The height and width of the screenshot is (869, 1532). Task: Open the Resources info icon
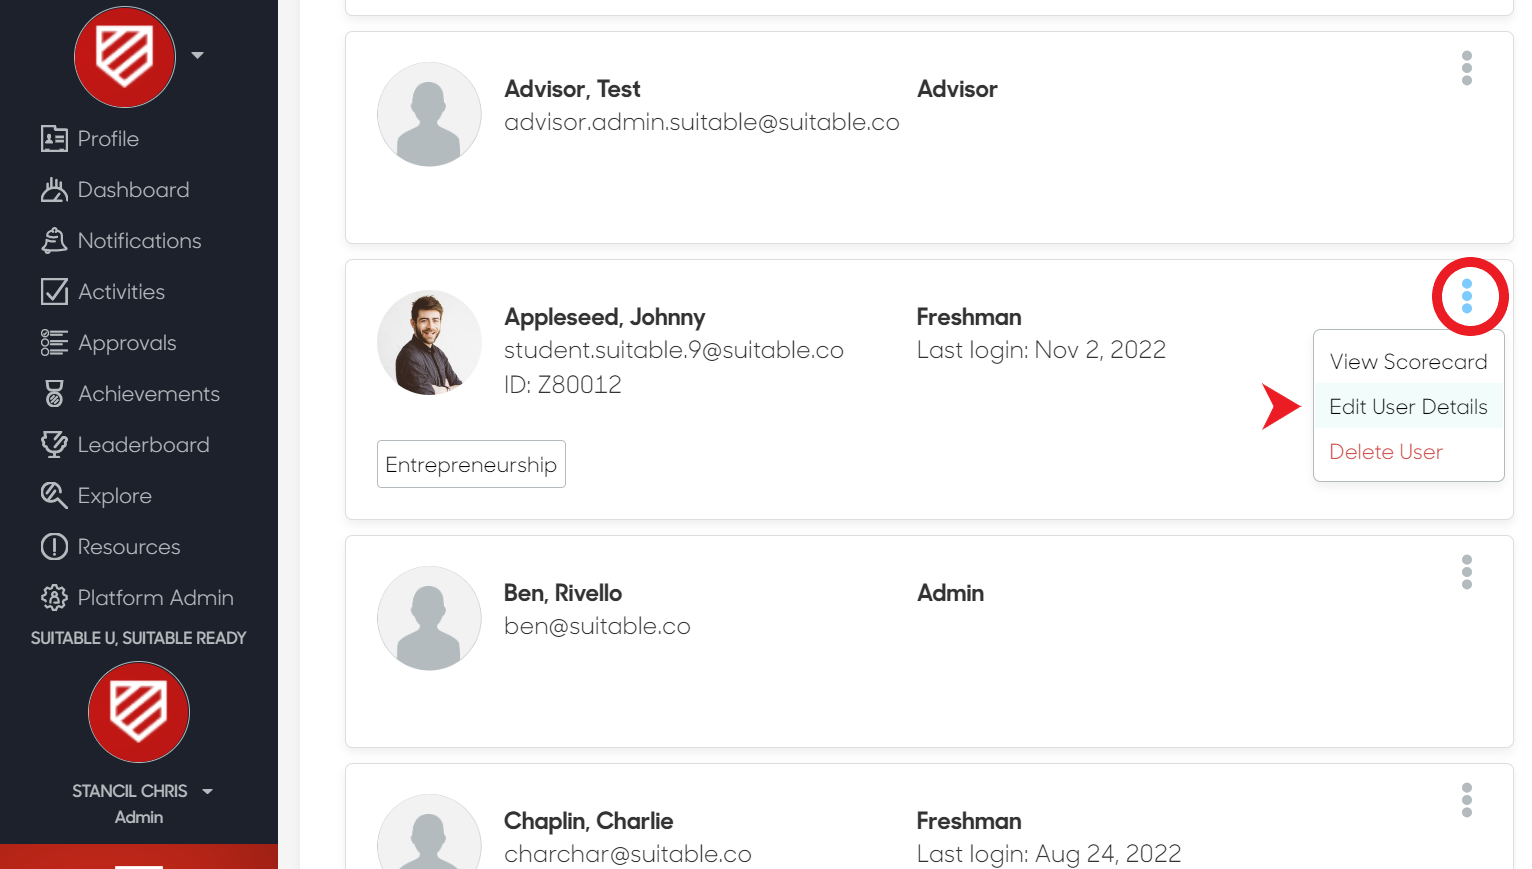tap(54, 547)
